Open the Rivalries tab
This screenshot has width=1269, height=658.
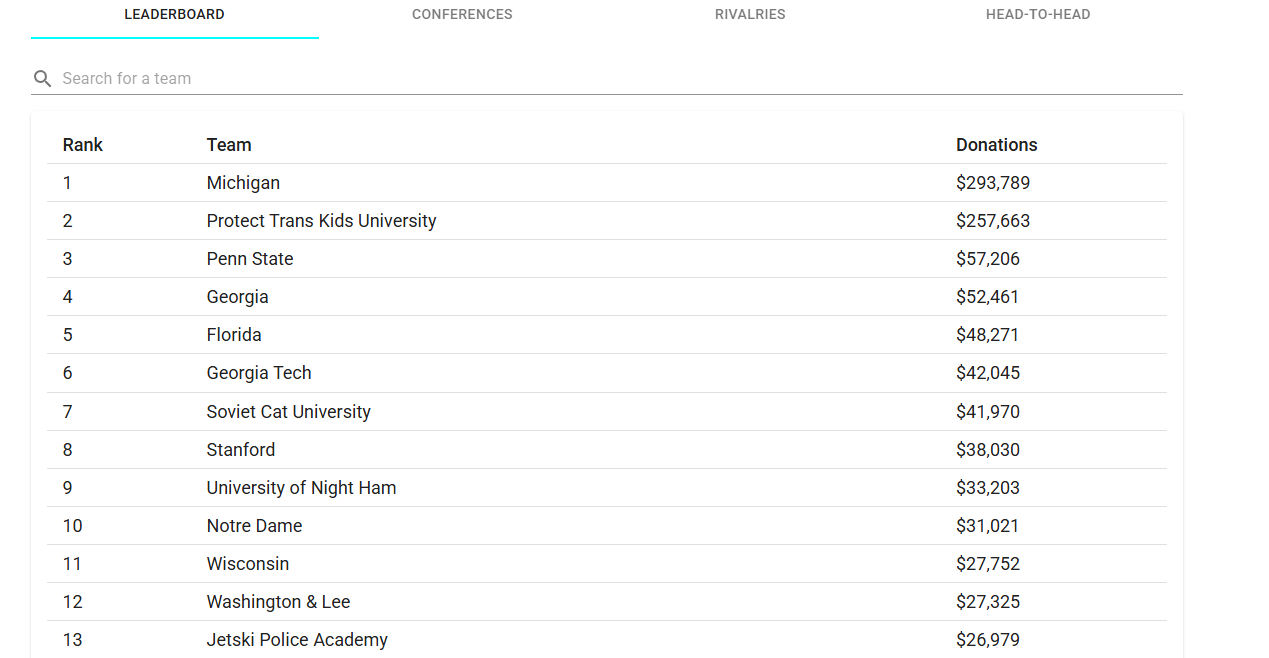tap(750, 15)
